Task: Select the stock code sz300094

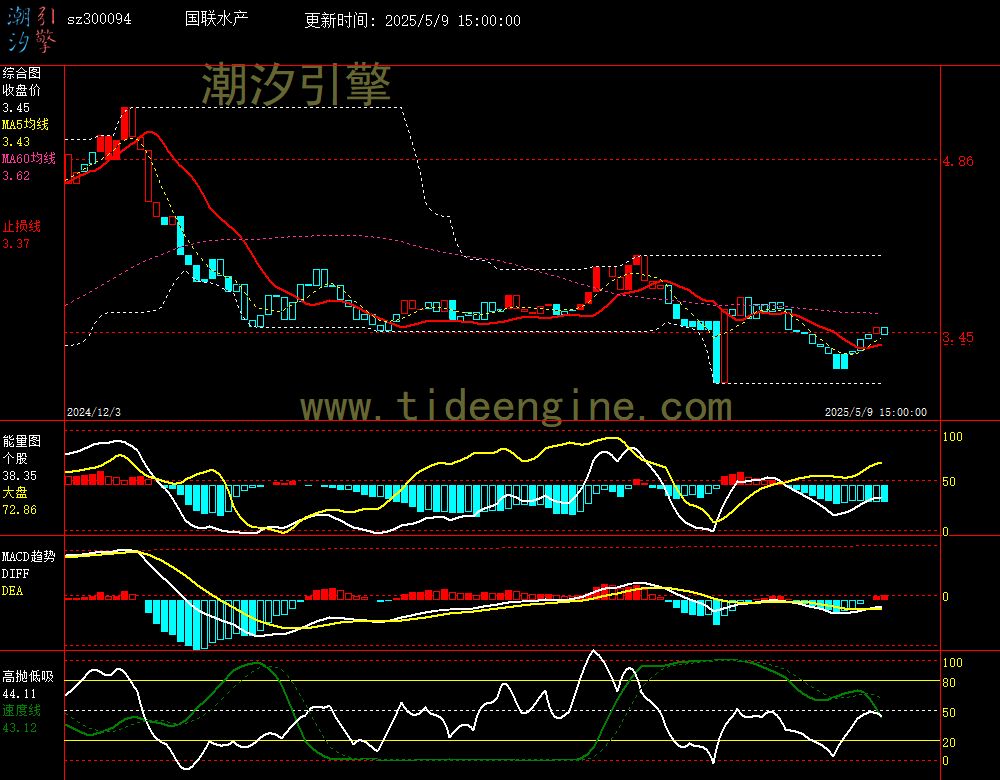Action: (x=99, y=20)
